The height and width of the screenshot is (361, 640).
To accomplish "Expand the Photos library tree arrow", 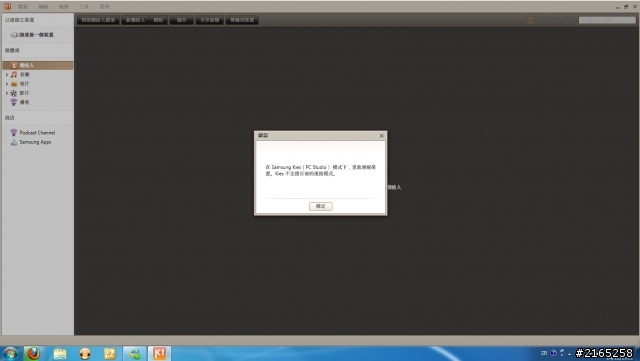I will 7,84.
